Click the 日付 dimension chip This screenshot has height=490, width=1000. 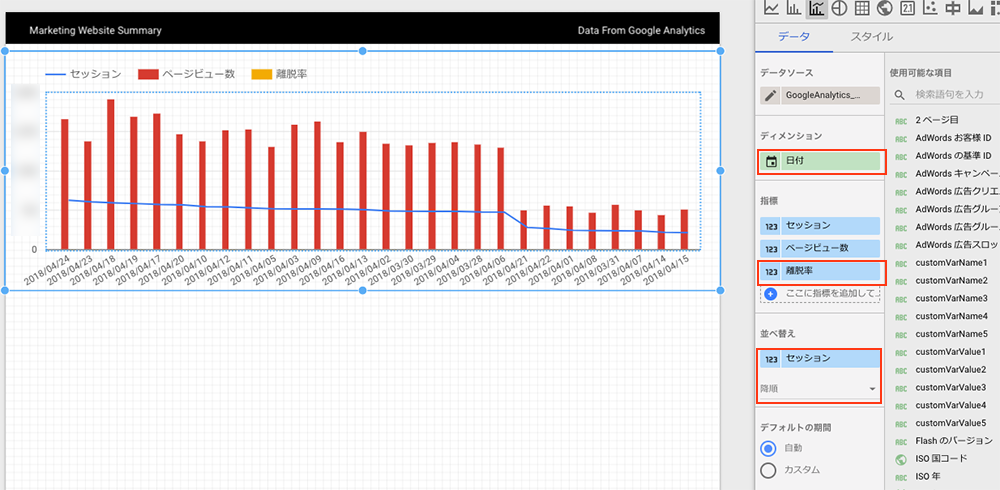pos(820,161)
